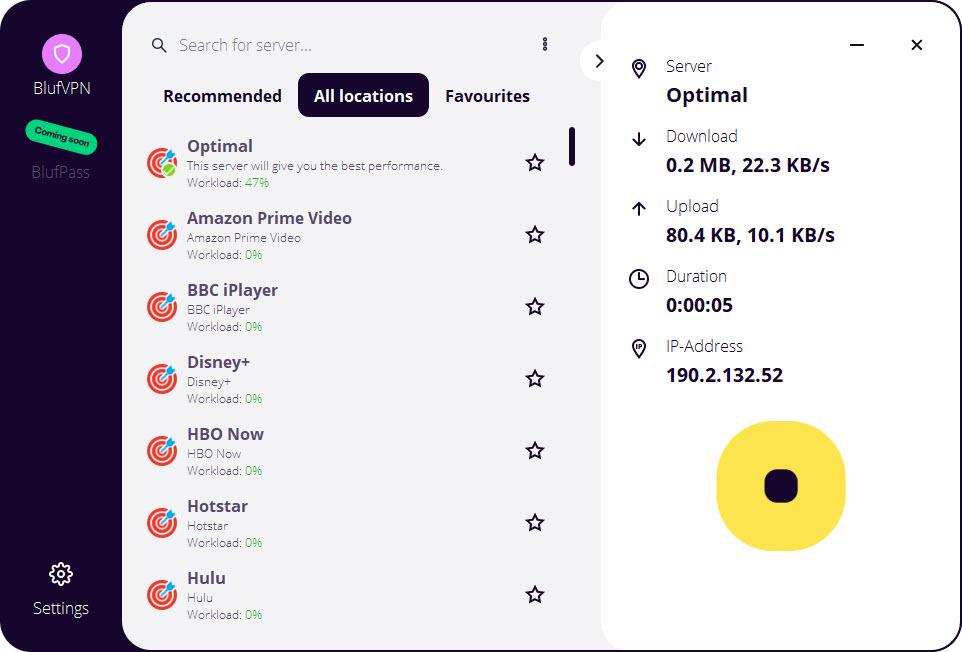Favourite HBO Now with its star
The height and width of the screenshot is (652, 962).
click(535, 451)
